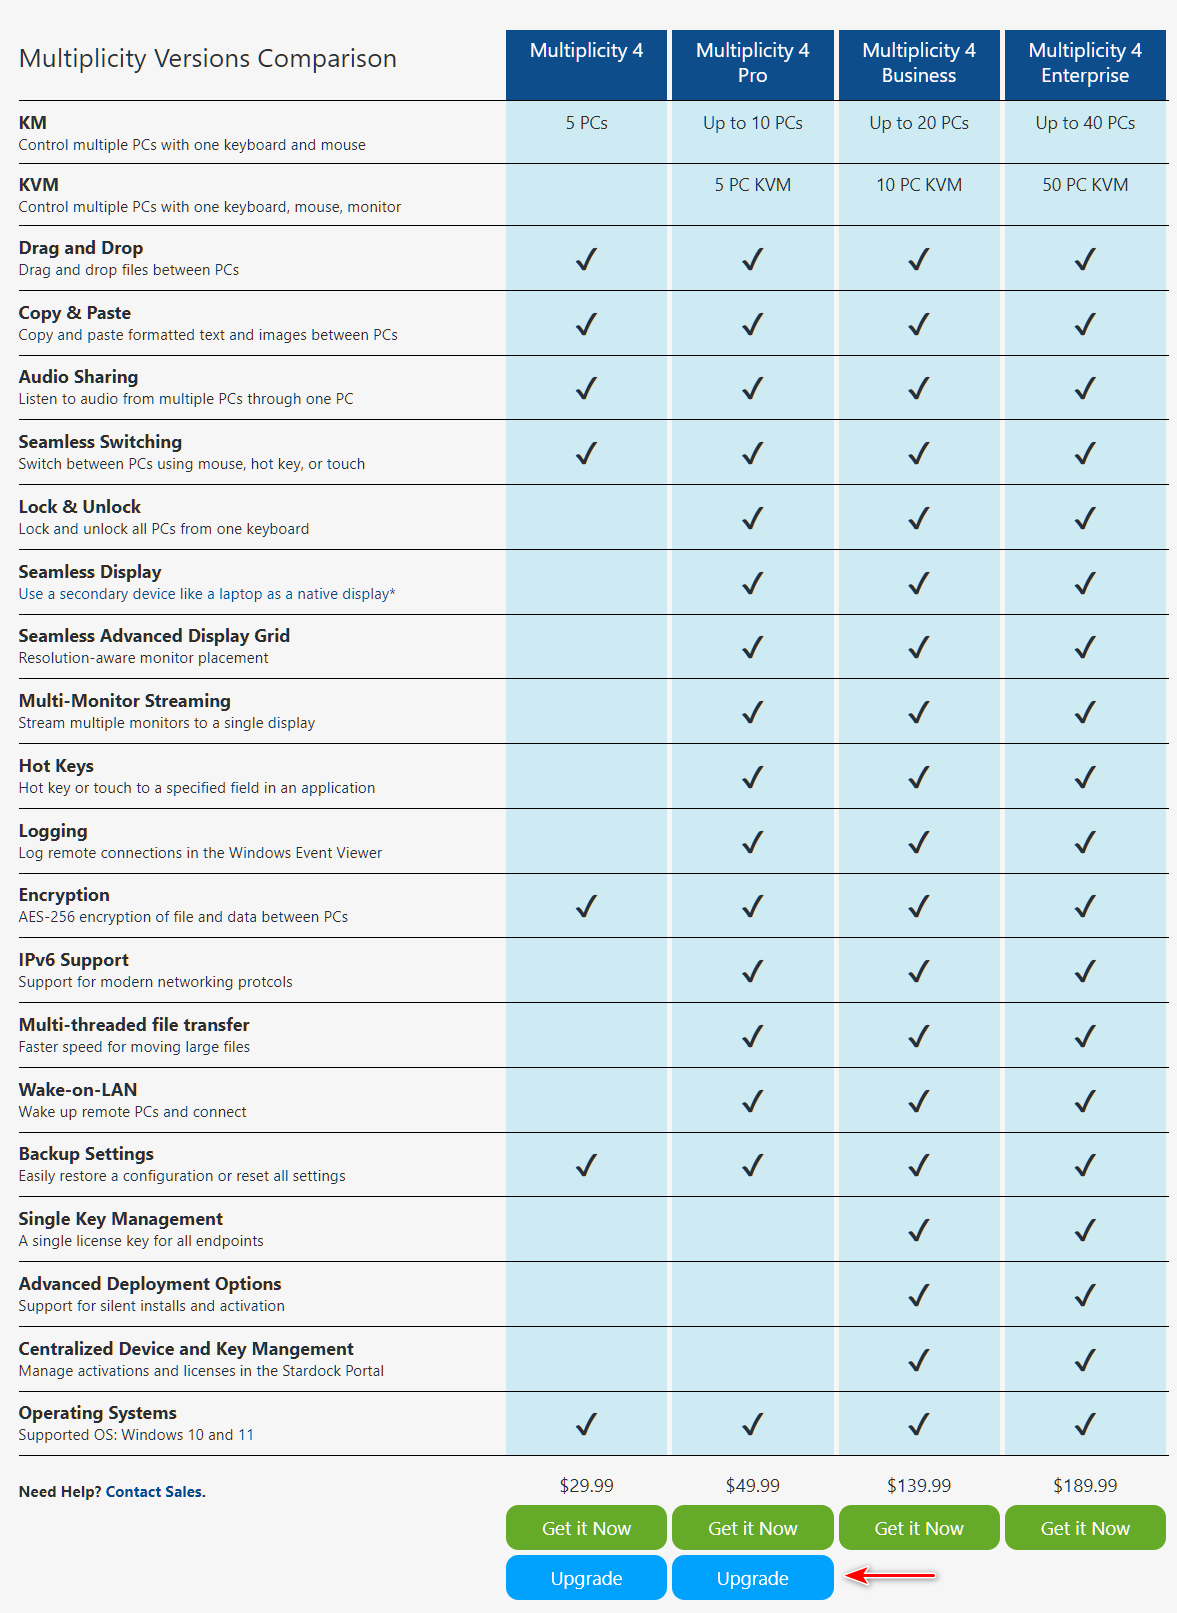Click the Seamless Display description link

coord(207,594)
